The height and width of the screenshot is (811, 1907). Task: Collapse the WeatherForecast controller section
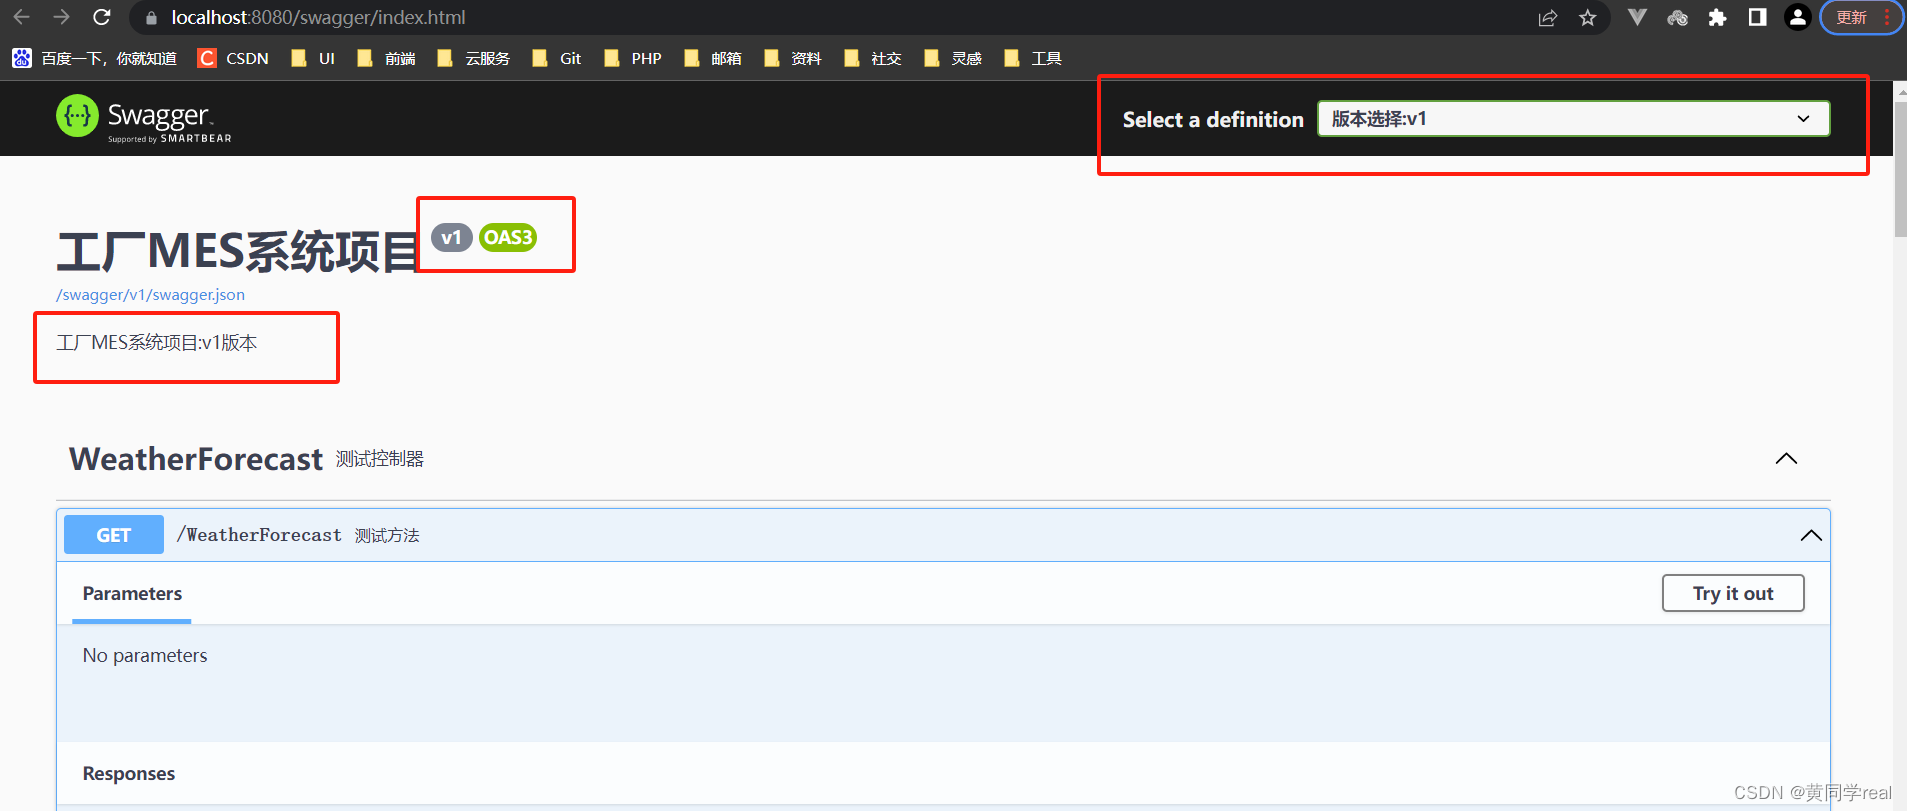1785,459
